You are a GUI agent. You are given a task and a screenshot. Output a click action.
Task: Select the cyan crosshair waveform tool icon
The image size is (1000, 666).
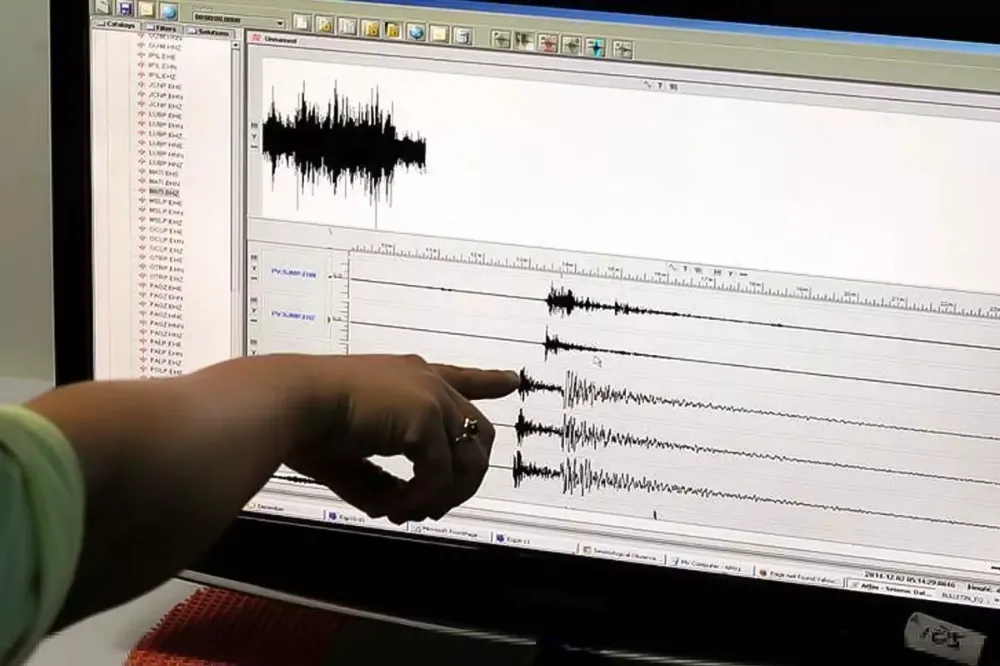(x=595, y=46)
